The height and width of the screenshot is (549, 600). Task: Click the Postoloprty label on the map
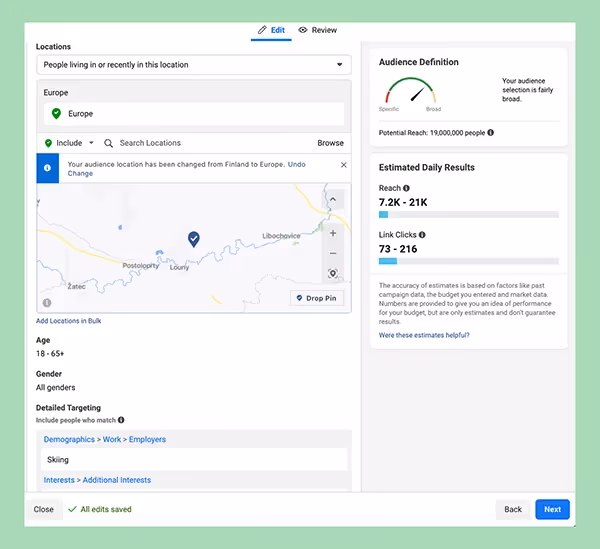coord(141,265)
